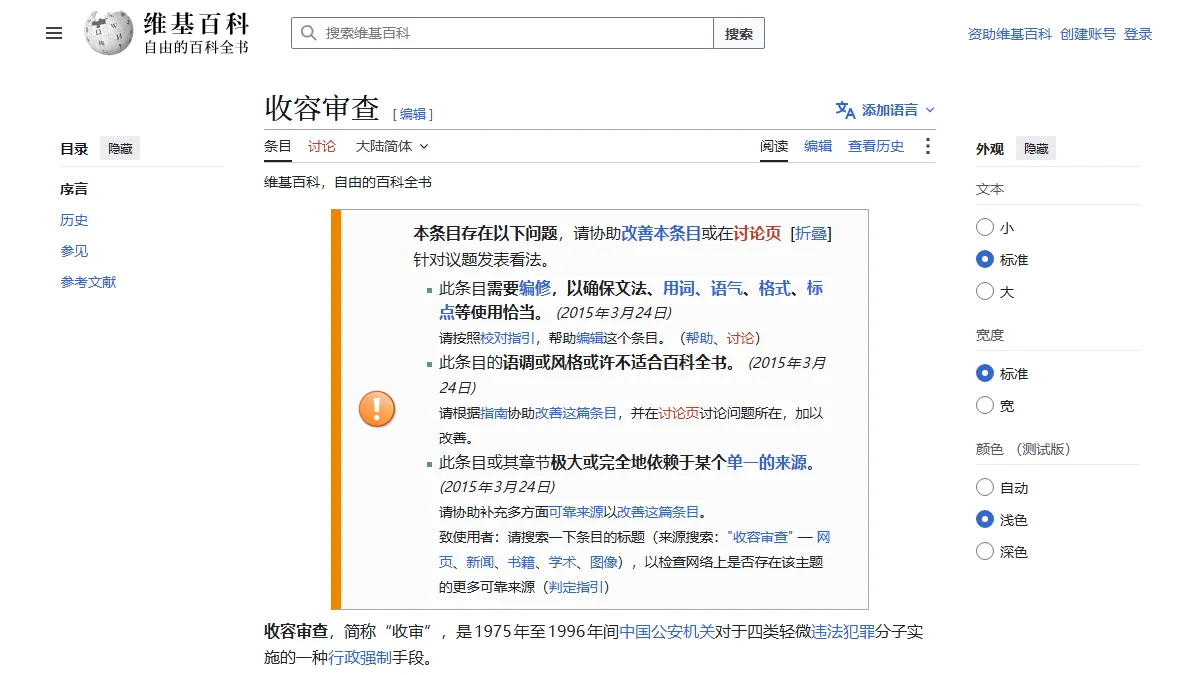
Task: Click the 创建账号 link
Action: pos(1088,34)
